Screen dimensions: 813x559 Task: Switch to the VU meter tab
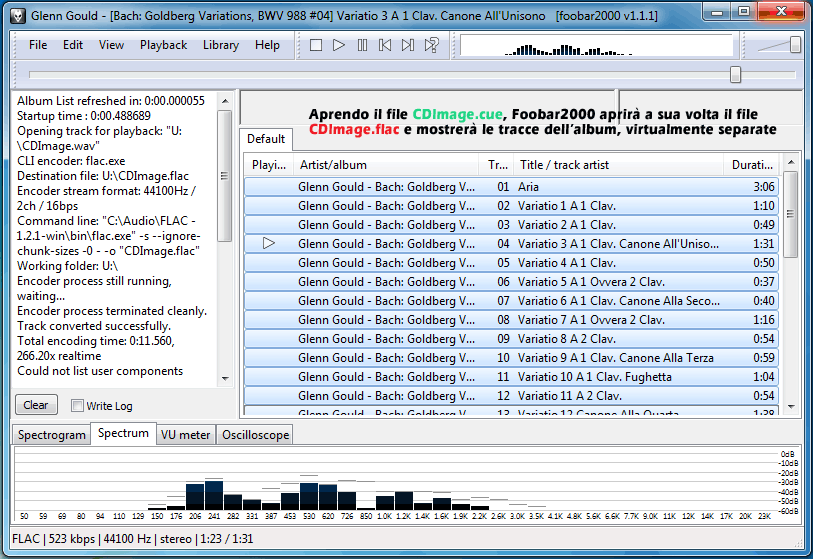[185, 435]
